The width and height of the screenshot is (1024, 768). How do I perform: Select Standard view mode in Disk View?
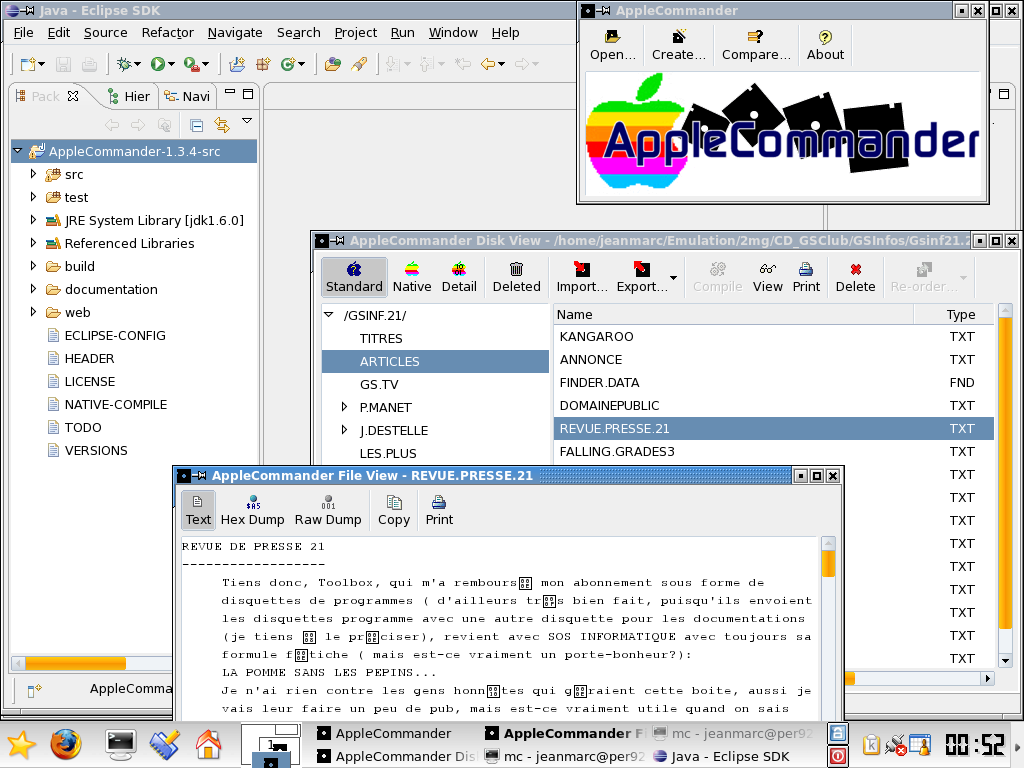click(x=354, y=278)
